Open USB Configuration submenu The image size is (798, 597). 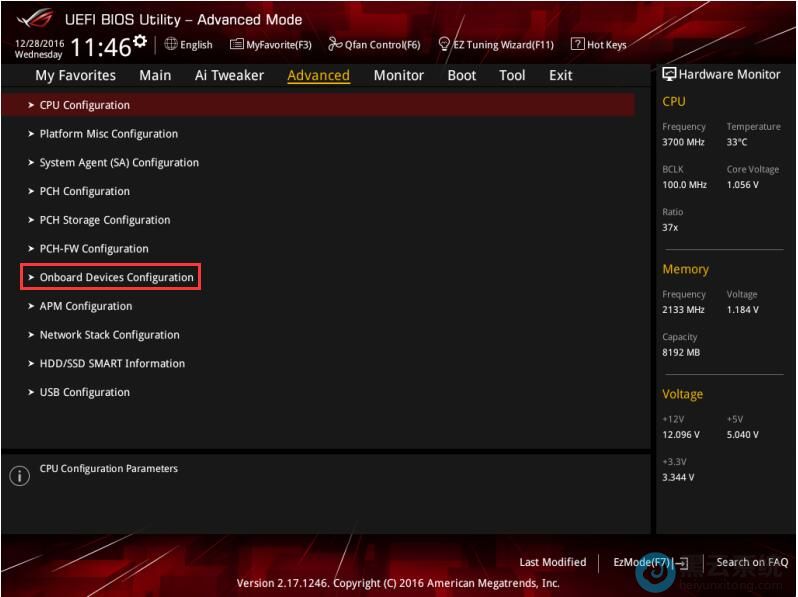point(84,392)
